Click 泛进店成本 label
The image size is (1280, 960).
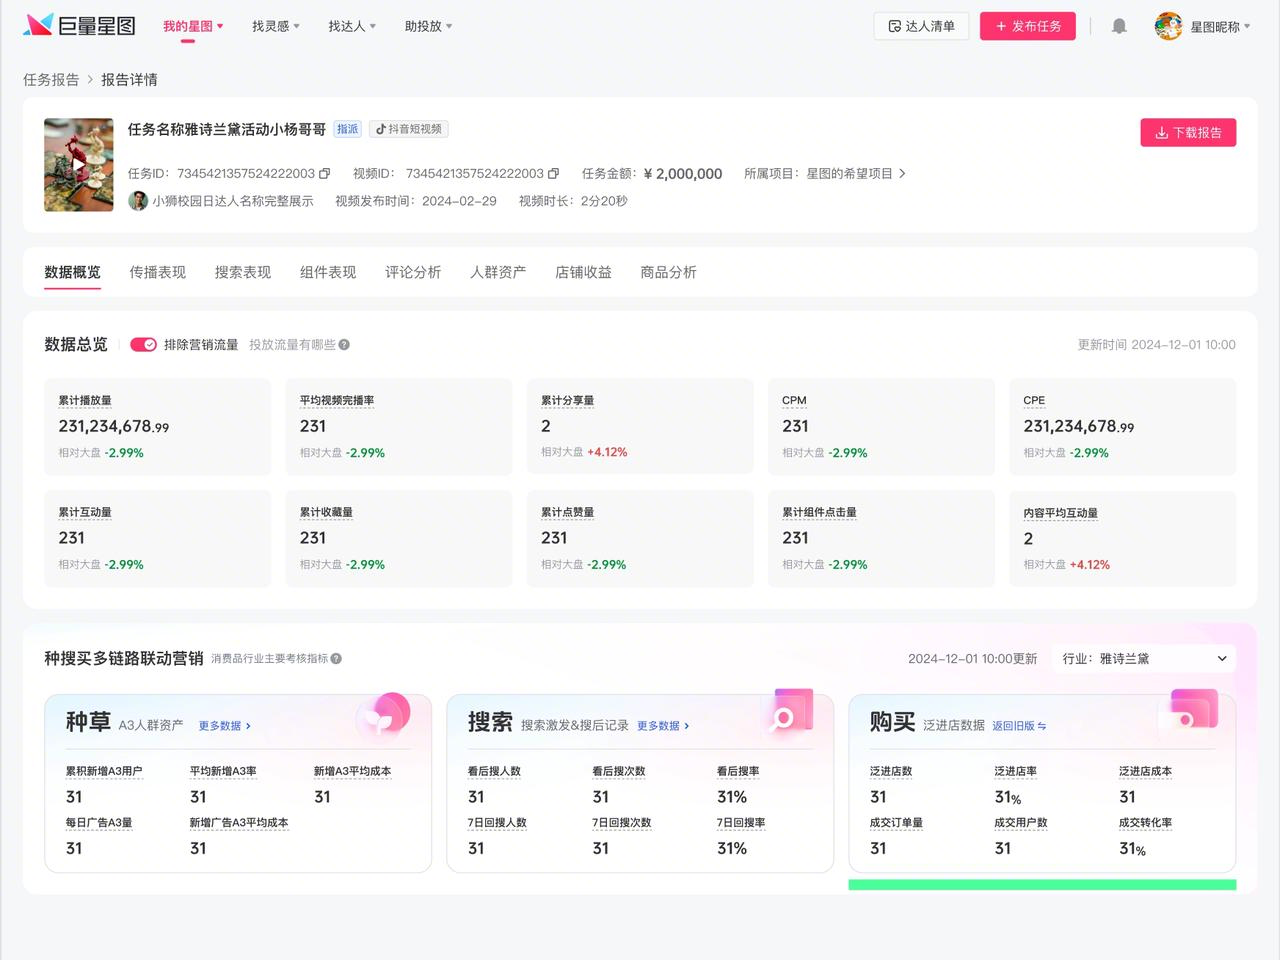click(1145, 772)
